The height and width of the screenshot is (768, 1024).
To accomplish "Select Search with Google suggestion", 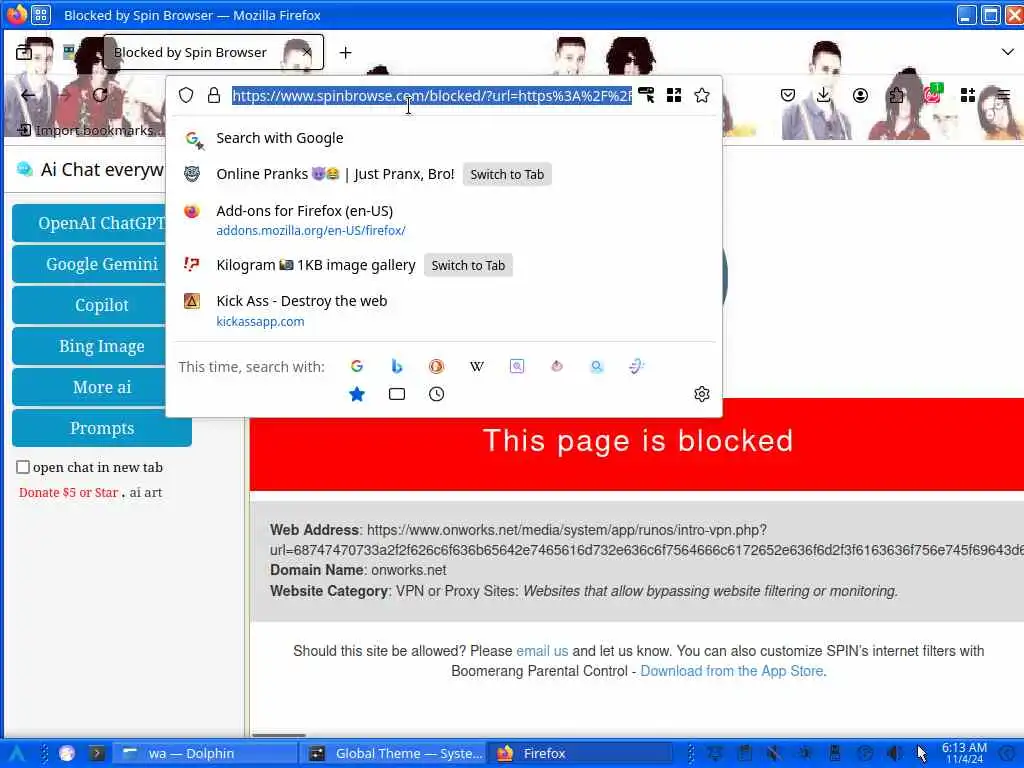I will (x=444, y=138).
